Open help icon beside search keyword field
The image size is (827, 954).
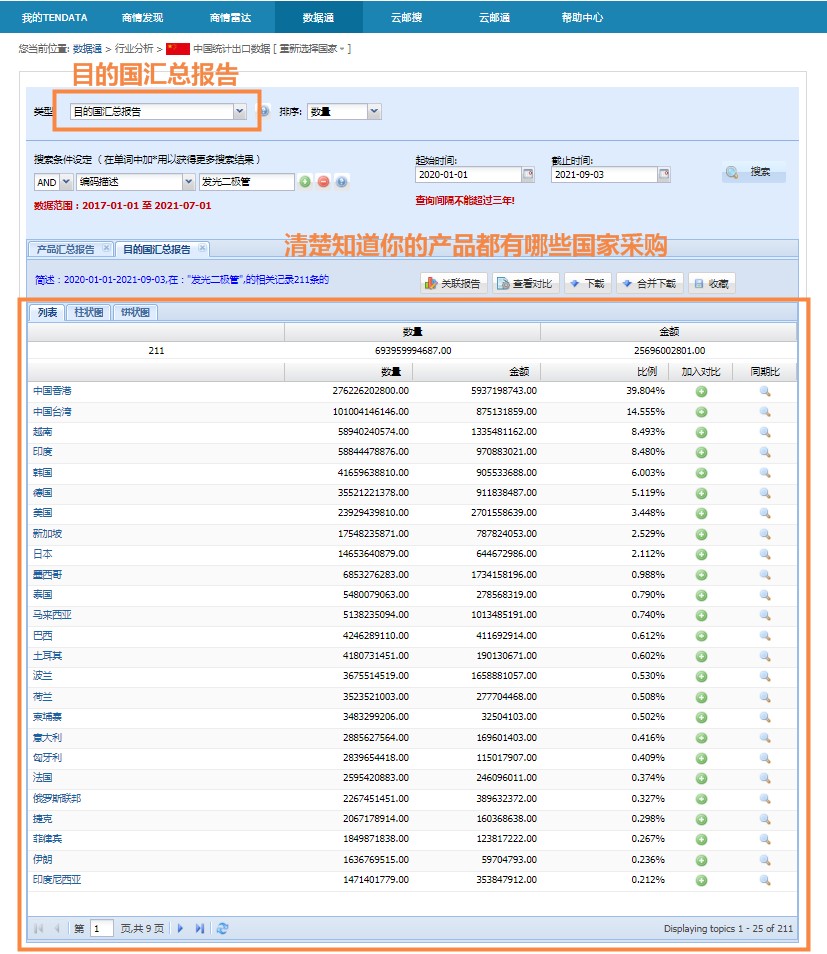(x=342, y=181)
